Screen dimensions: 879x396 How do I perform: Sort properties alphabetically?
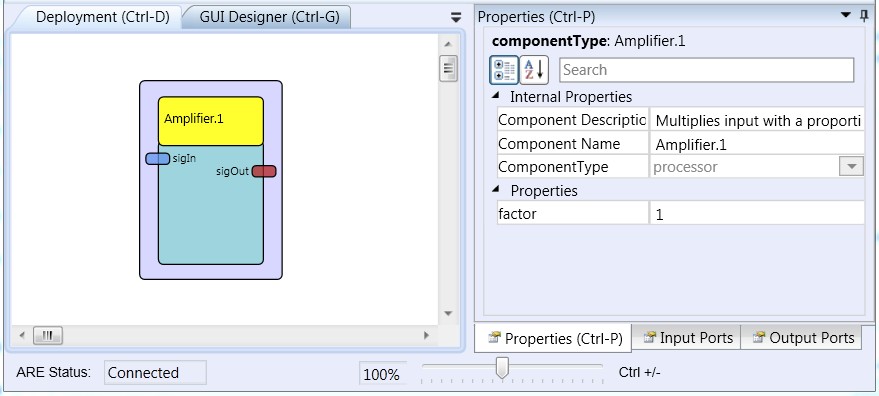coord(534,70)
